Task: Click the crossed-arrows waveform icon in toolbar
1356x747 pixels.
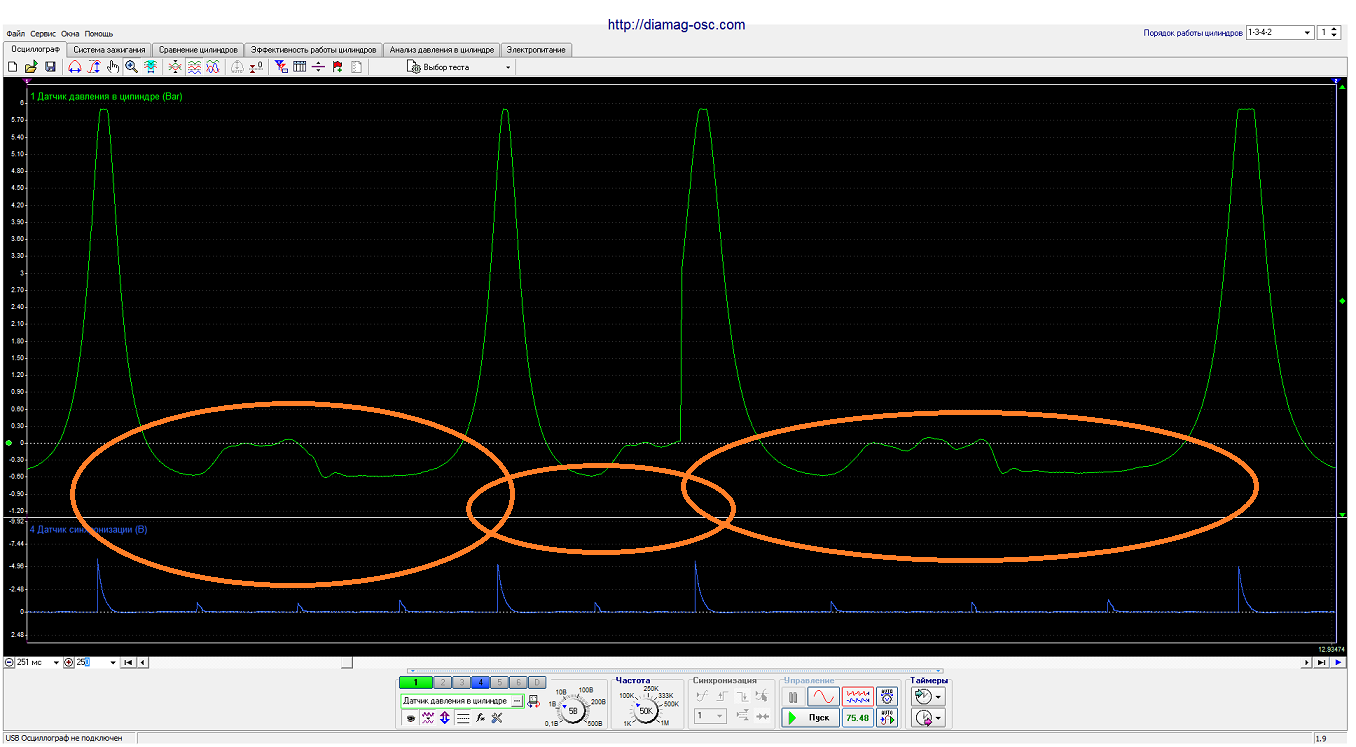Action: point(175,67)
